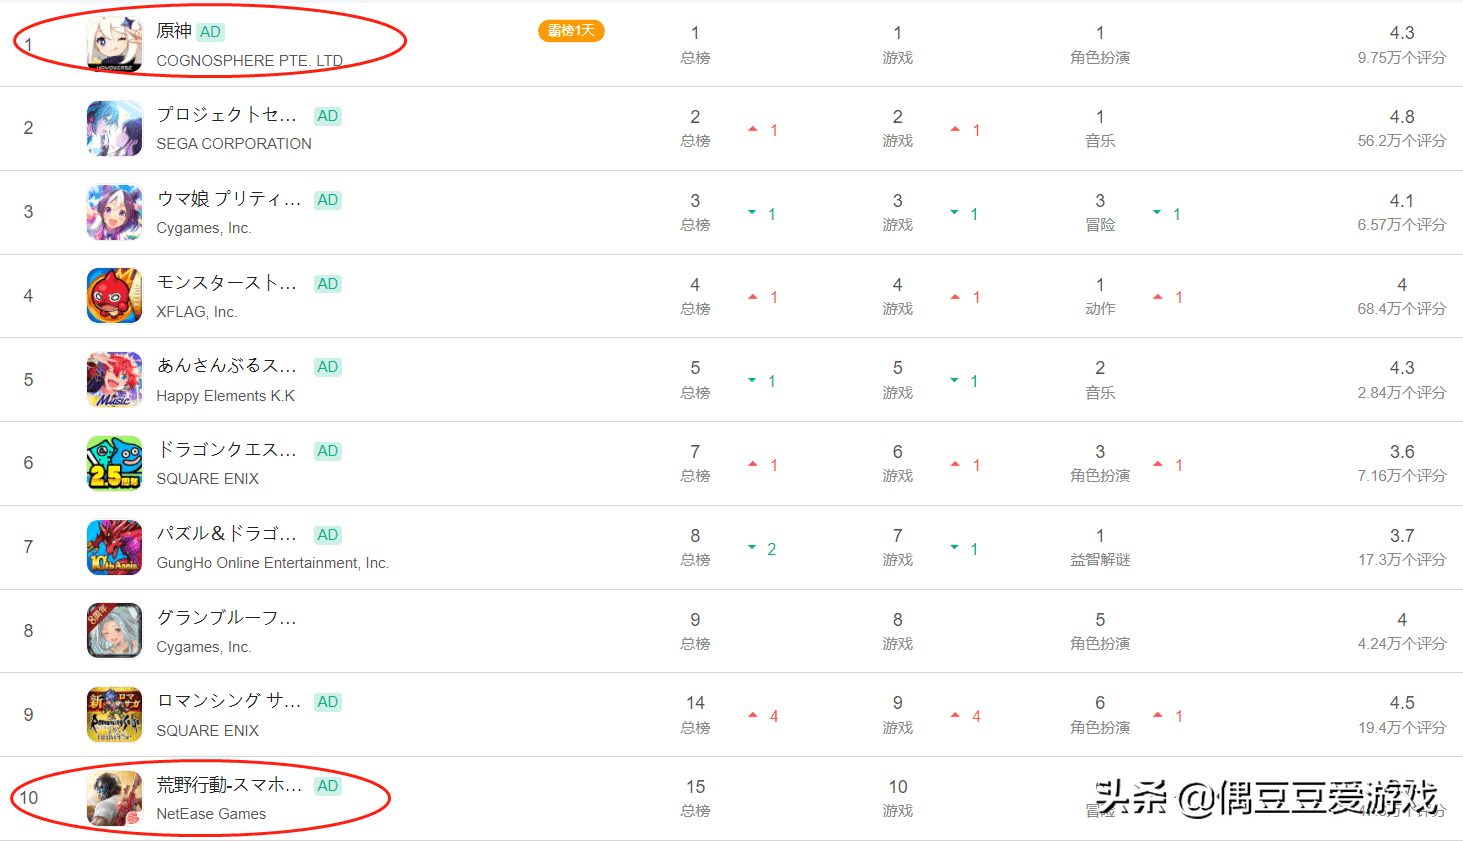Click 动作 category rank of モンスタースト
The height and width of the screenshot is (841, 1463).
pos(1100,297)
